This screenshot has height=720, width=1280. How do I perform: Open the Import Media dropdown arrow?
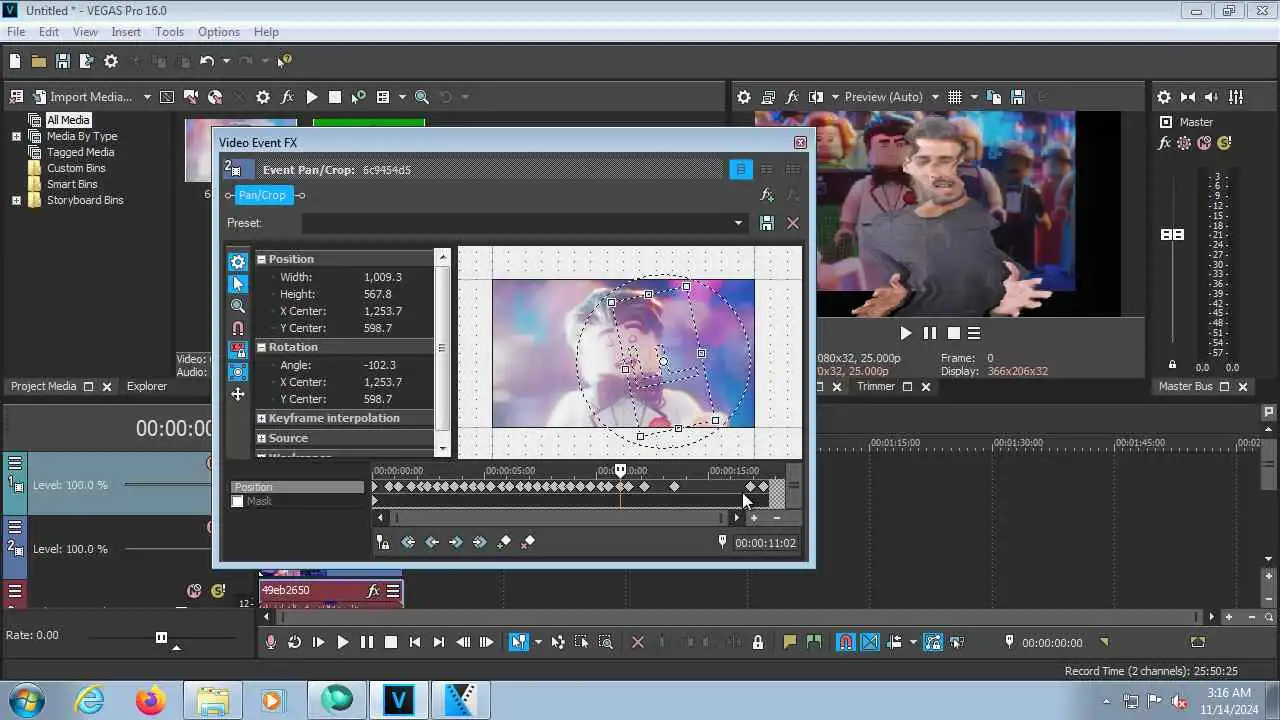click(147, 97)
